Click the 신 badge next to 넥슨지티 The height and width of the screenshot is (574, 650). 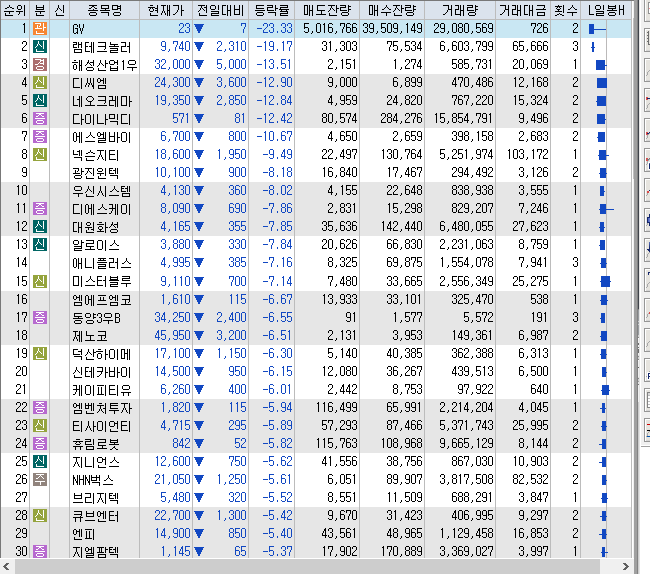(40, 155)
